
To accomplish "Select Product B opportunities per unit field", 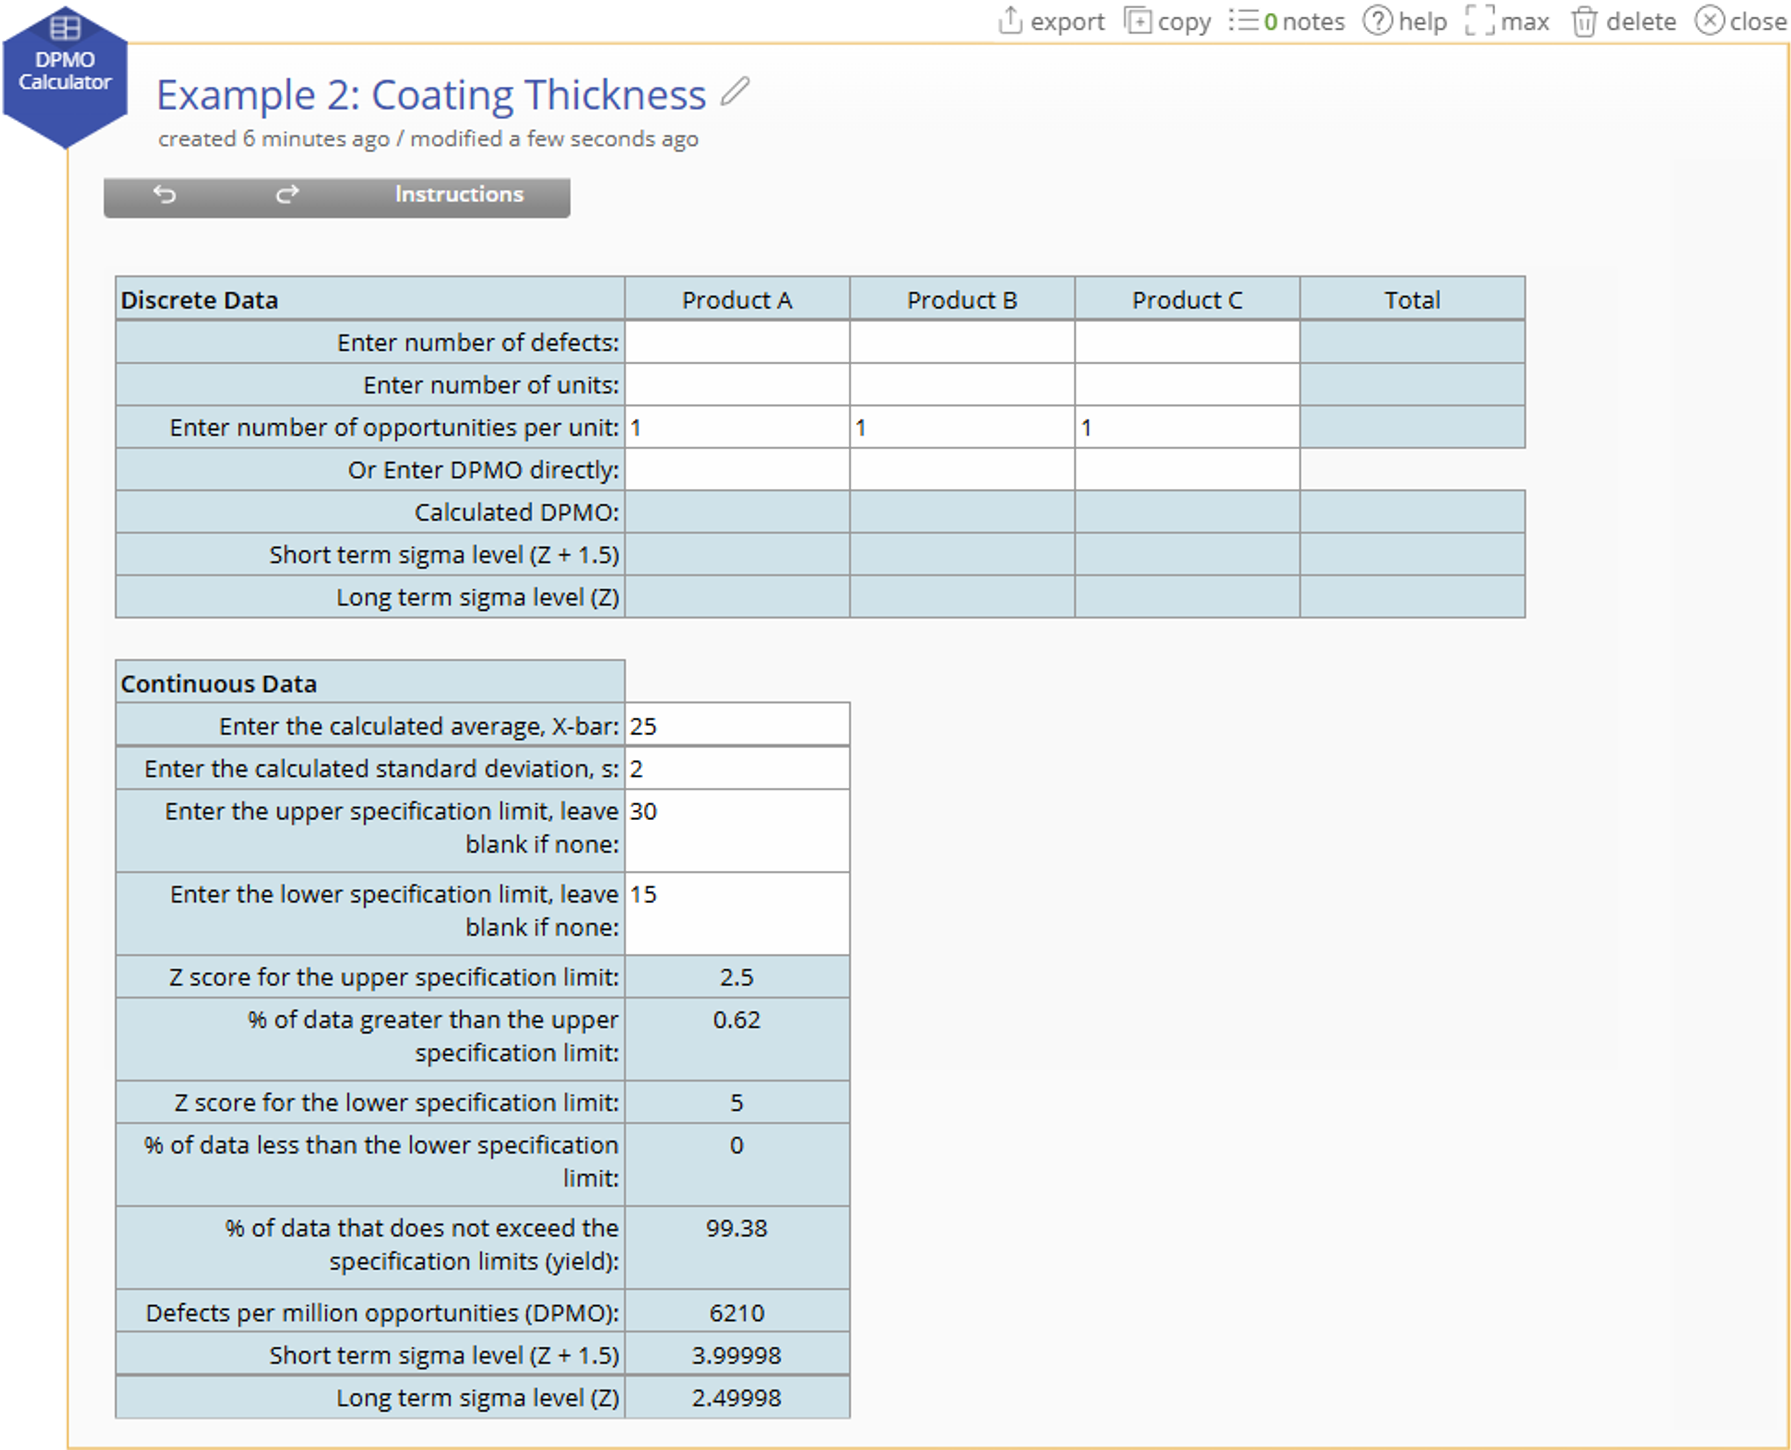I will tap(962, 427).
